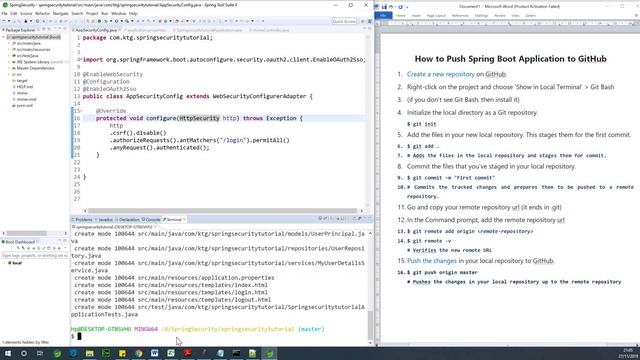Screen dimensions: 640x360
Task: Click the Spring Boot run toolbar icon
Action: tap(99, 21)
